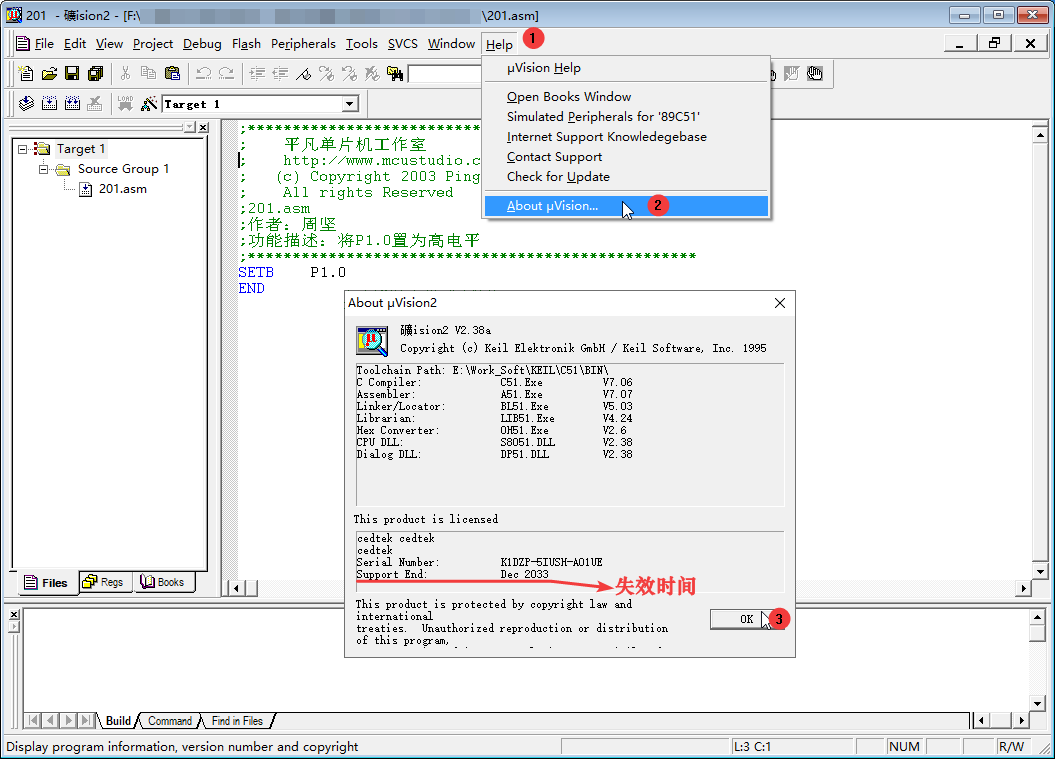Toggle bookmark with the flag icon
This screenshot has height=759, width=1055.
click(x=303, y=73)
